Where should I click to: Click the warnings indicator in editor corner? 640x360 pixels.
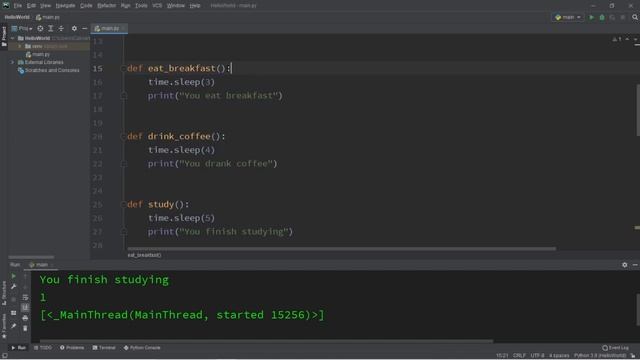pyautogui.click(x=617, y=39)
